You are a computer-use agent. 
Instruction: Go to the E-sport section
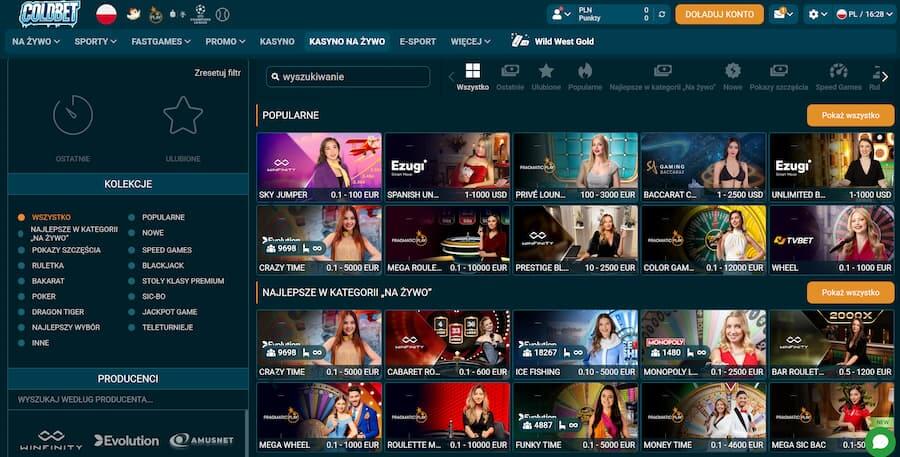tap(417, 41)
